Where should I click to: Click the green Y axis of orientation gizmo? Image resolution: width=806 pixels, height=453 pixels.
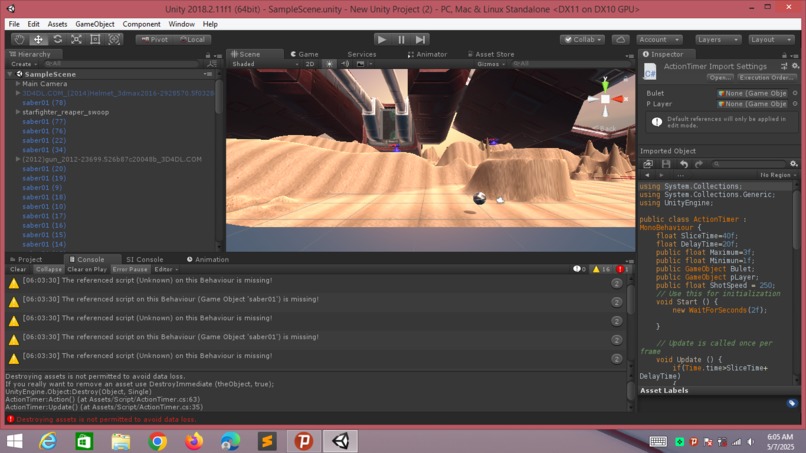[605, 84]
